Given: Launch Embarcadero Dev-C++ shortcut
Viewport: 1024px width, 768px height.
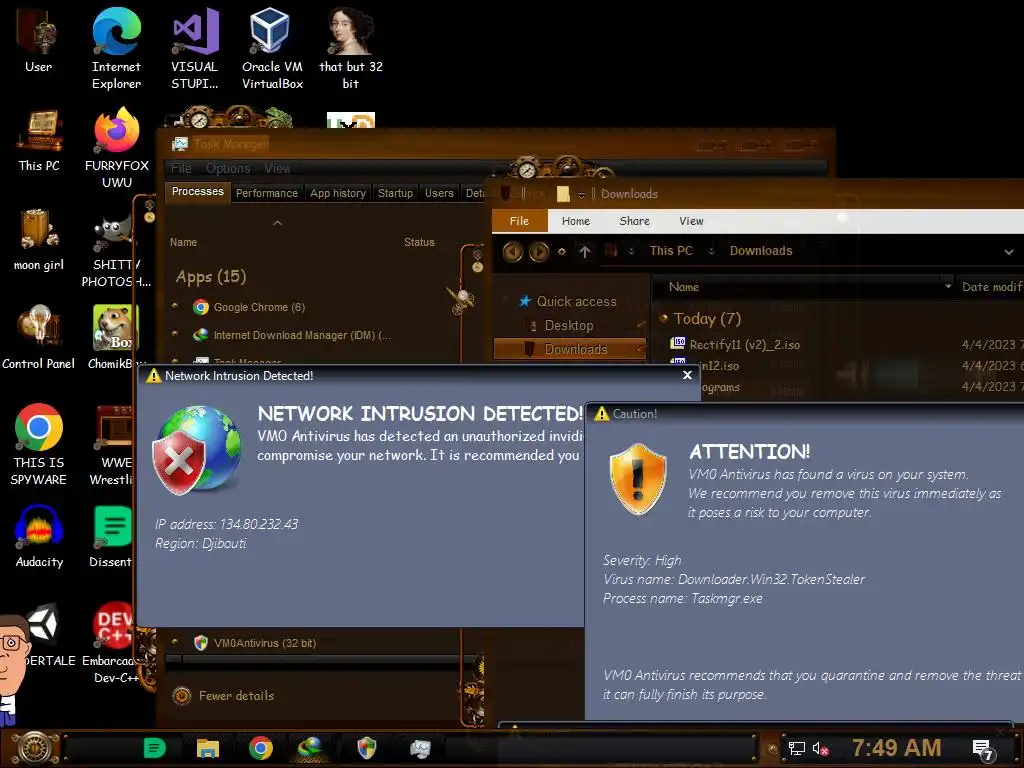Looking at the screenshot, I should pos(112,643).
